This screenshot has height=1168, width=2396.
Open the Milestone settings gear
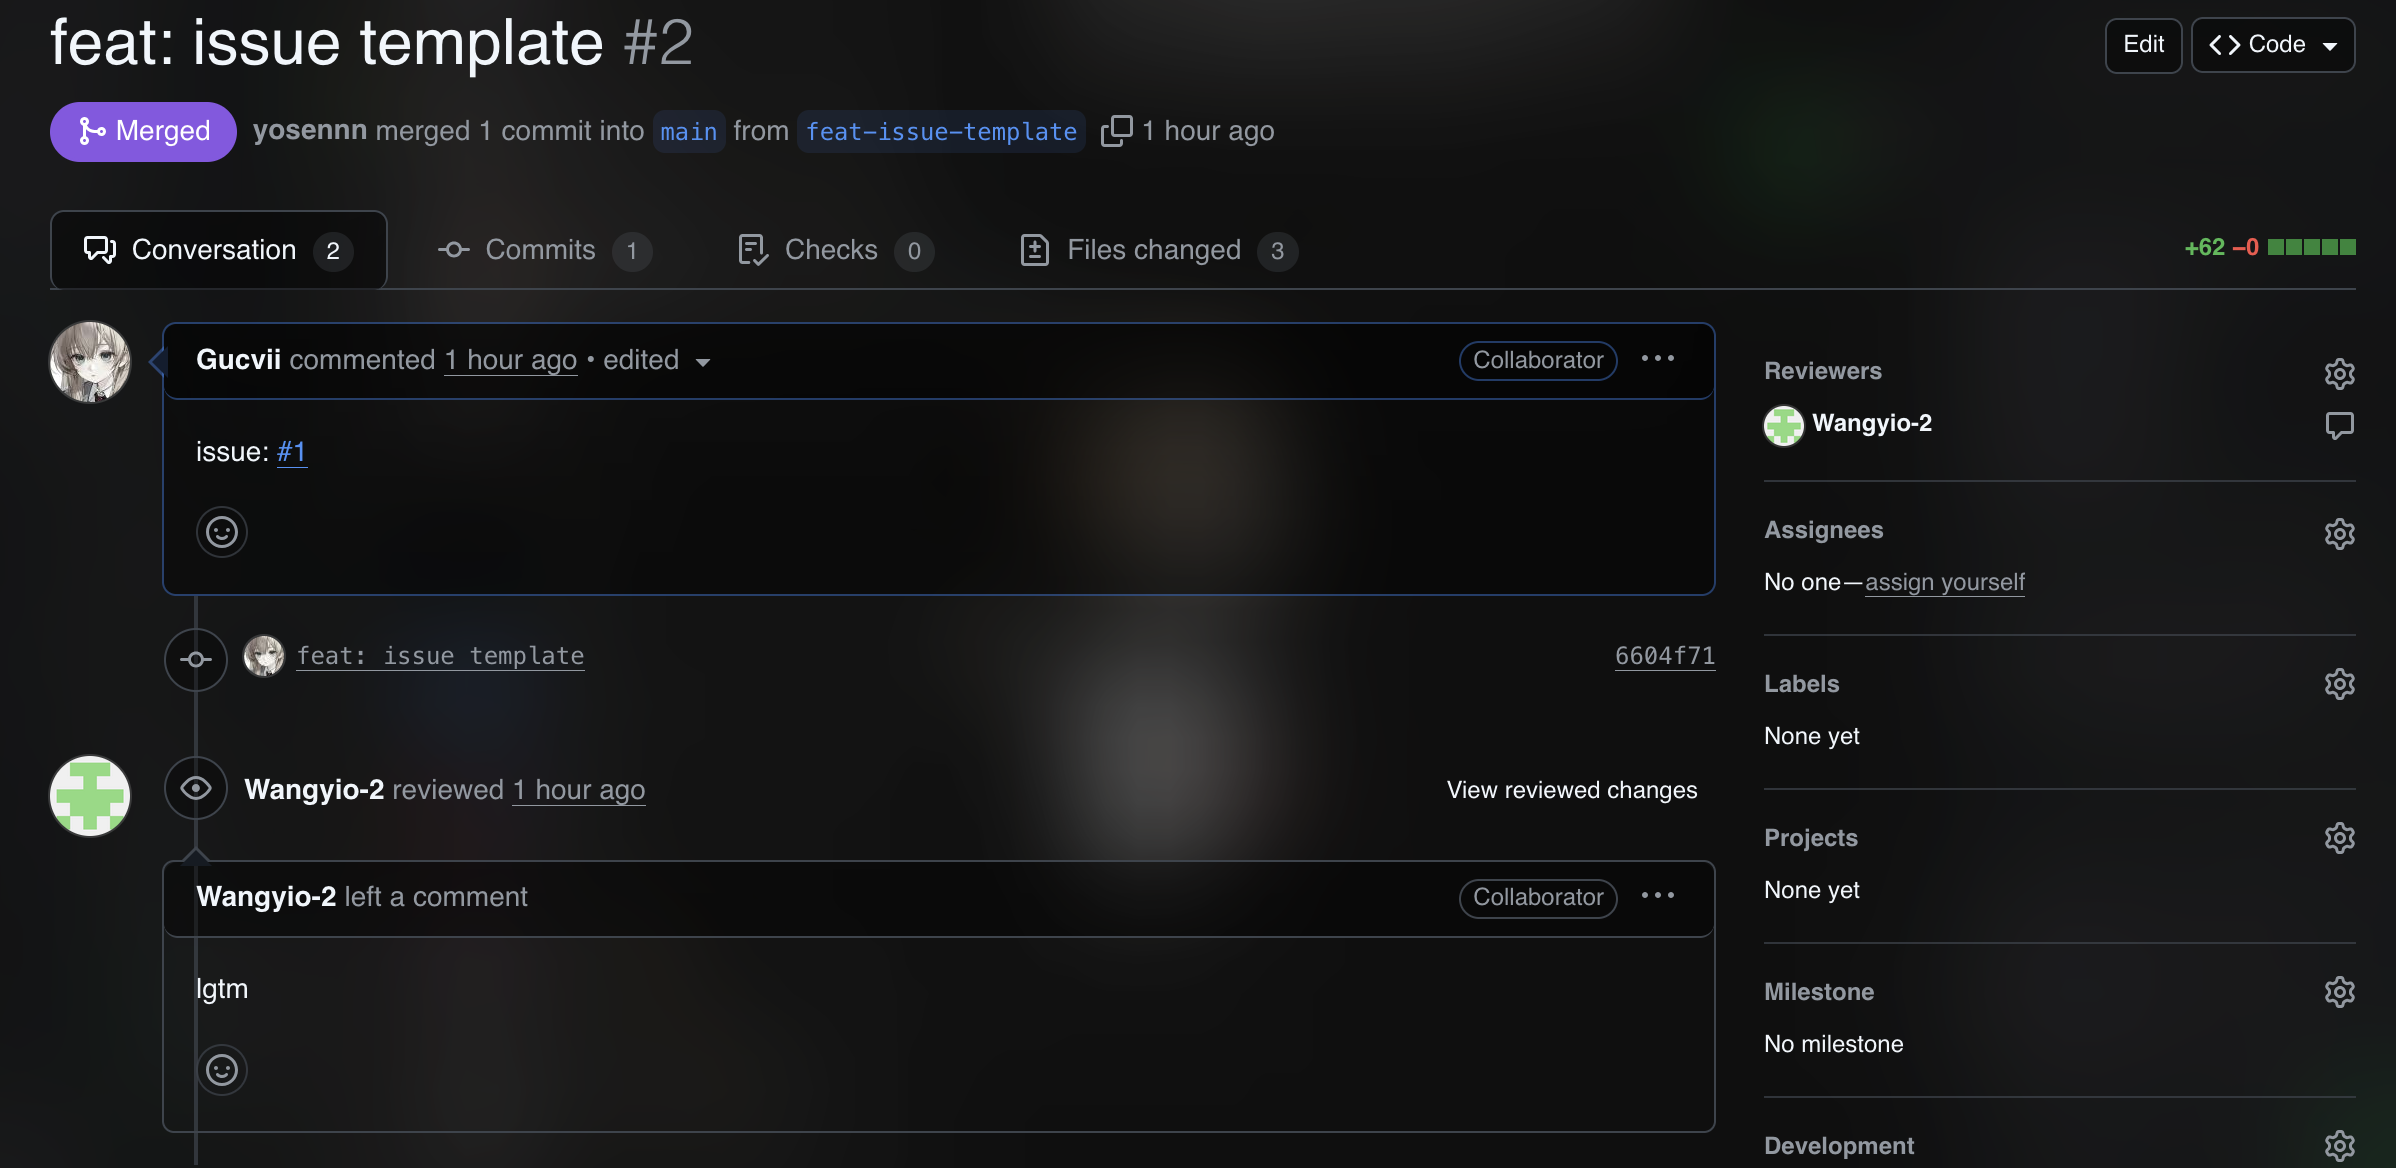coord(2339,992)
